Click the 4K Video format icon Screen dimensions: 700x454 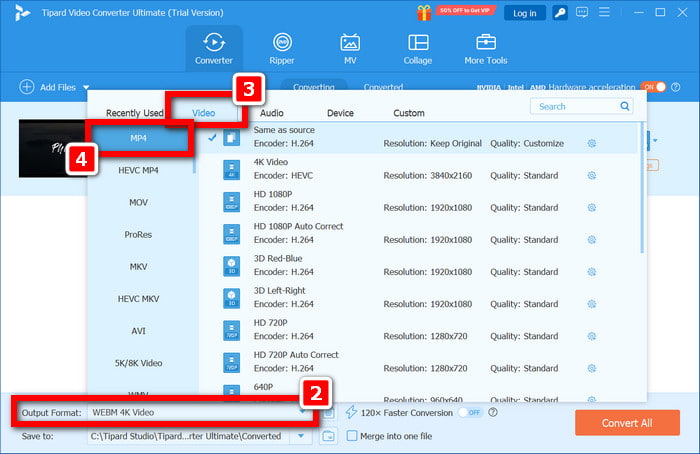coord(231,170)
